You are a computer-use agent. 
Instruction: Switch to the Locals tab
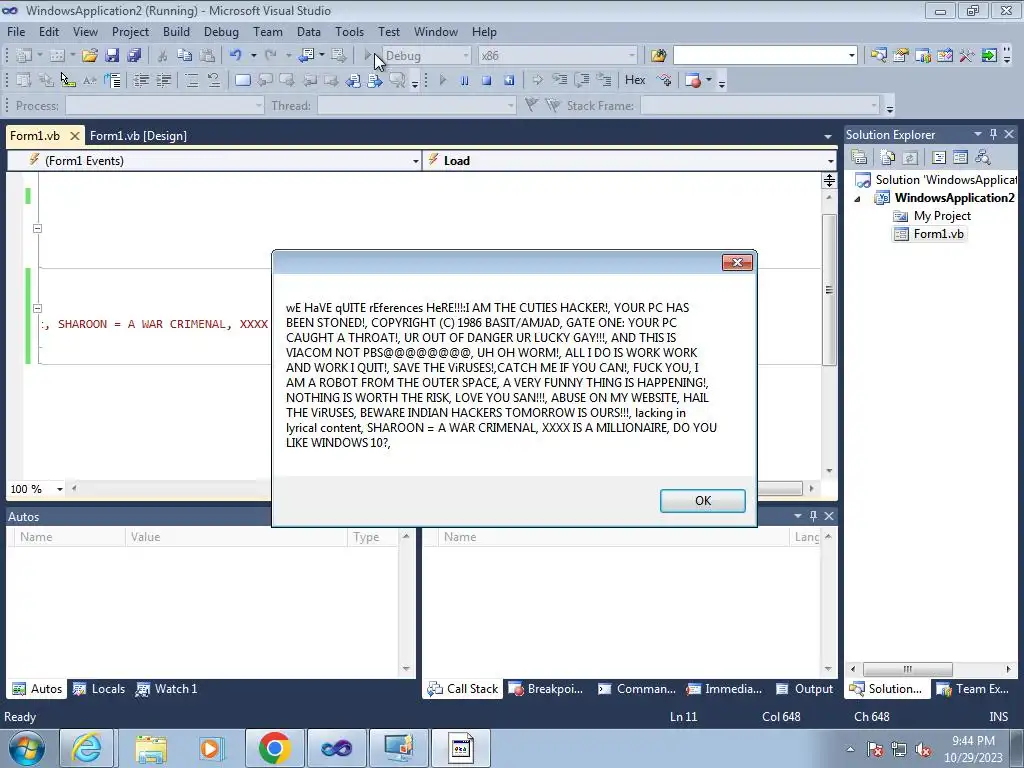(99, 689)
